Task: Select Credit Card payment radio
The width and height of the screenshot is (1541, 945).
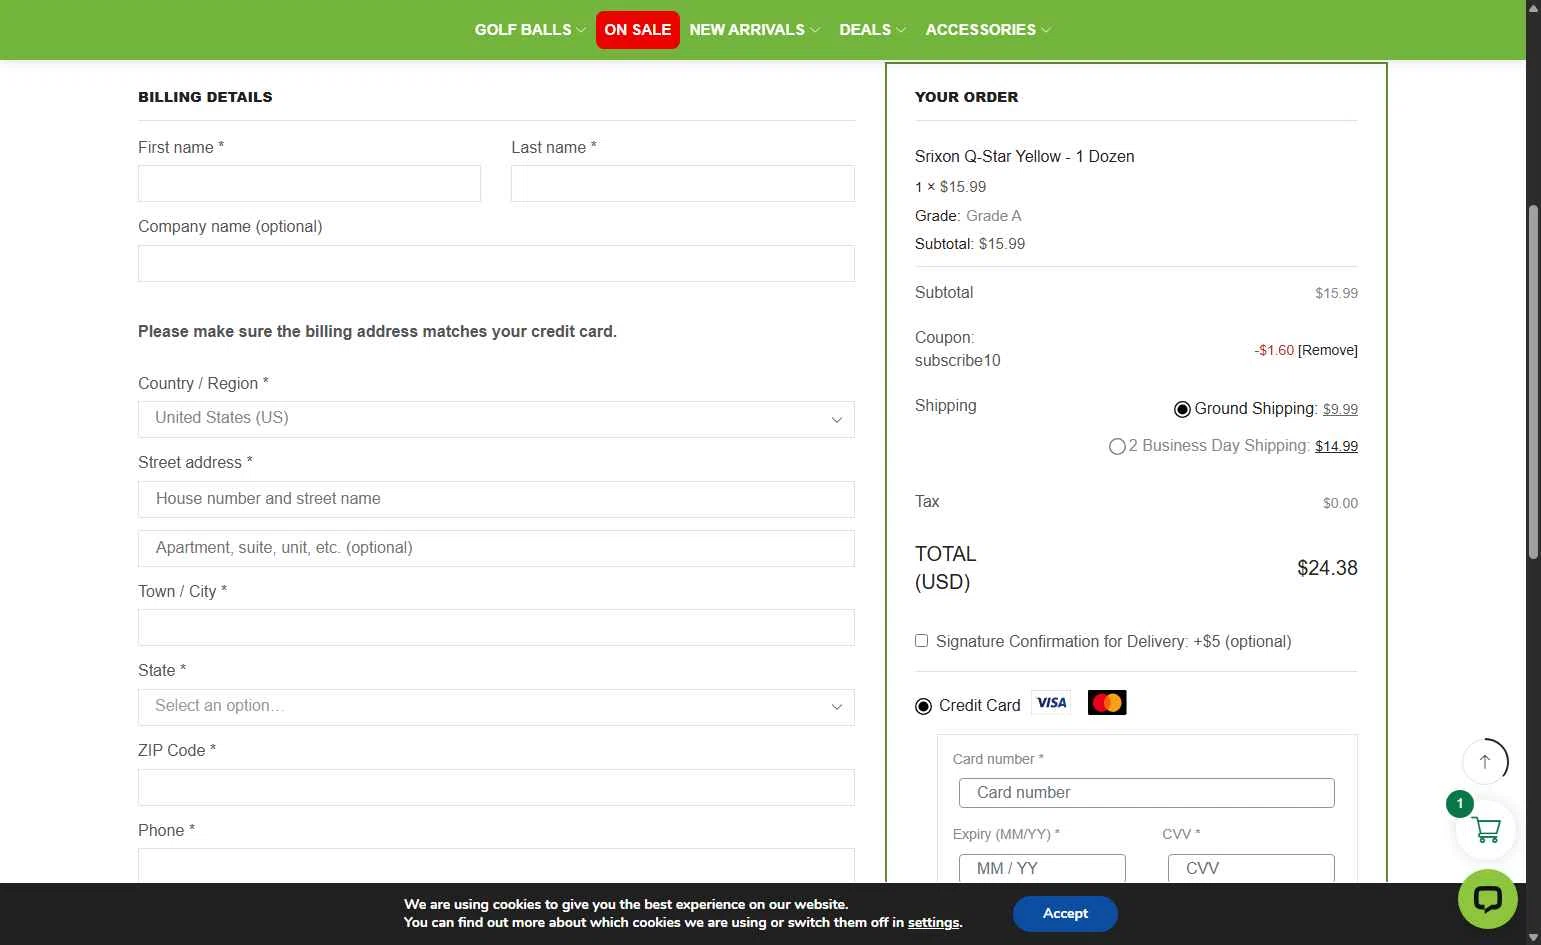Action: pyautogui.click(x=923, y=706)
